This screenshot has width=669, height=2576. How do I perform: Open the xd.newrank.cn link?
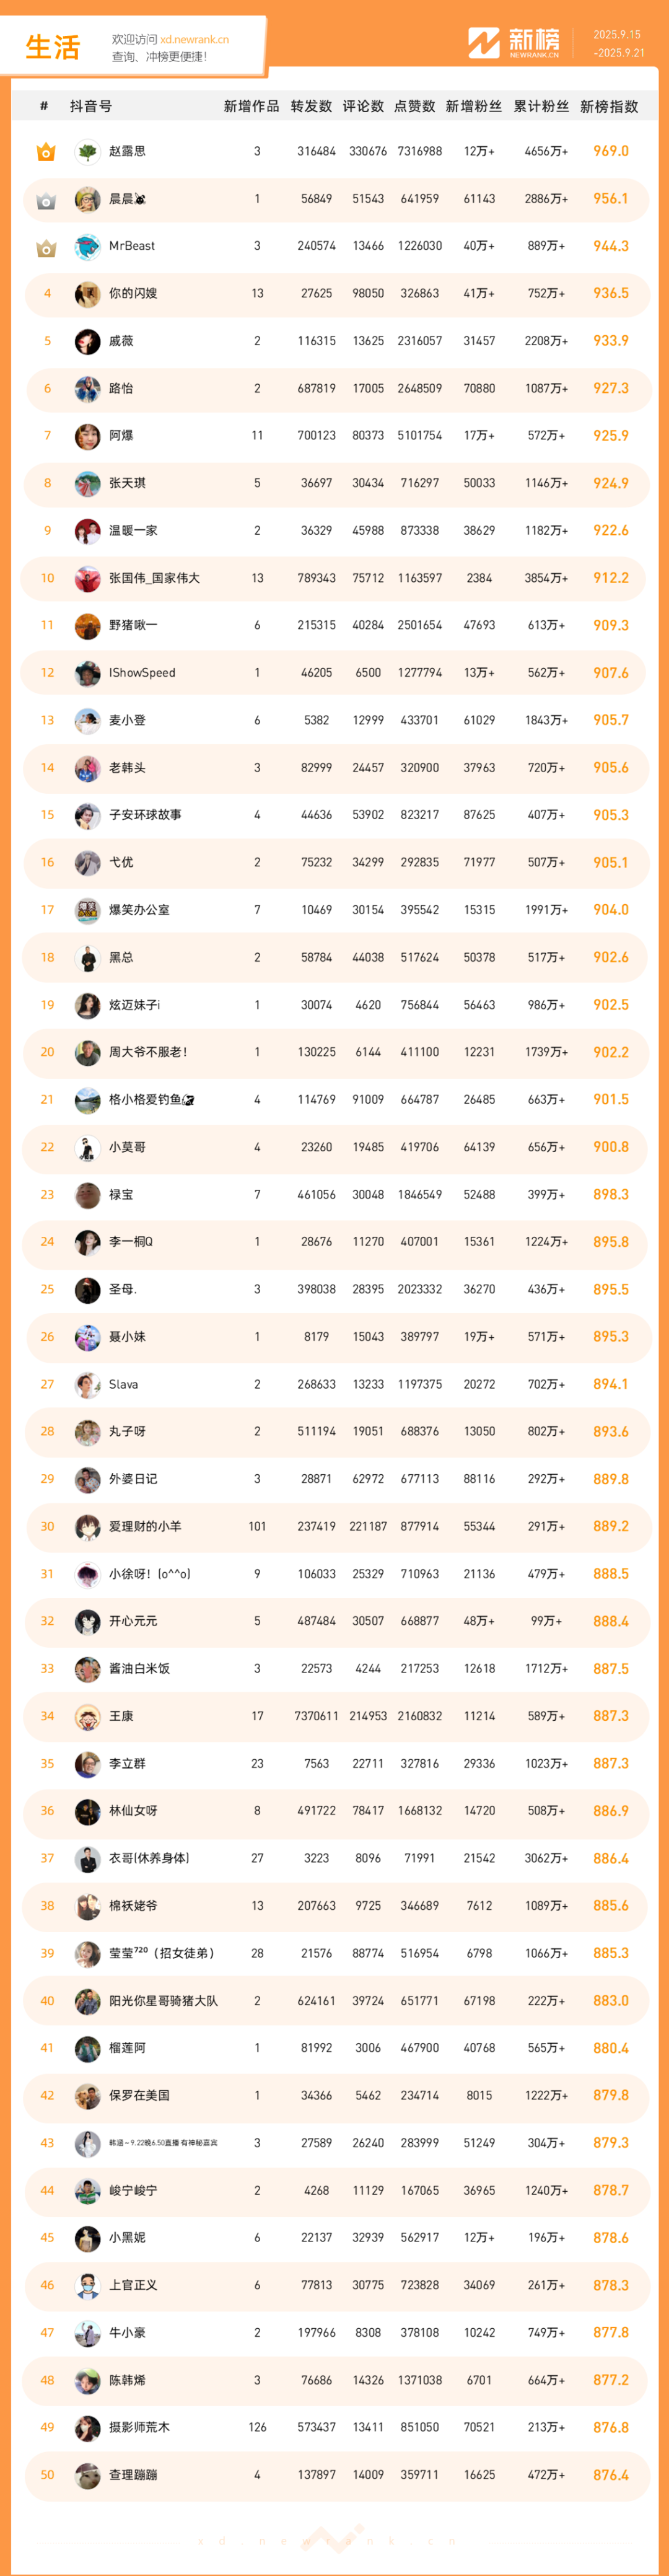[x=195, y=40]
